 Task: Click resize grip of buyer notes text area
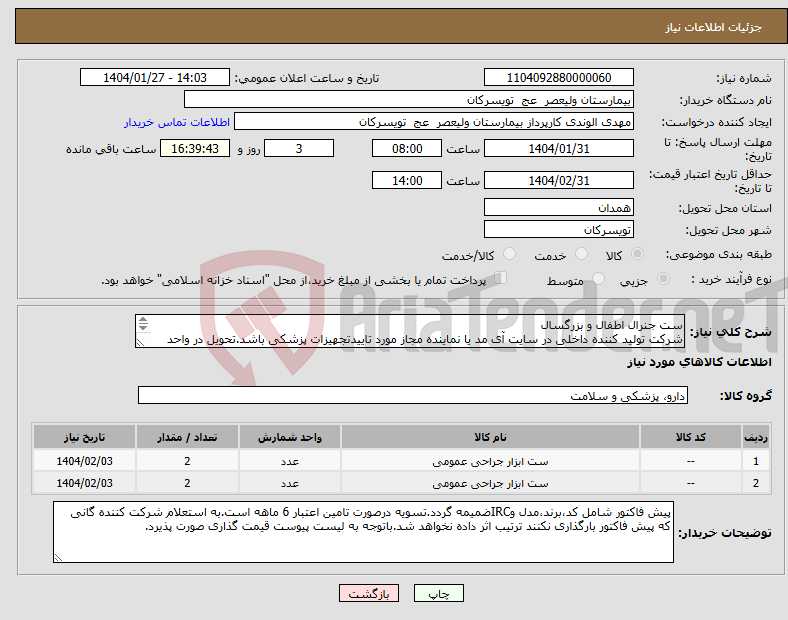tap(58, 558)
